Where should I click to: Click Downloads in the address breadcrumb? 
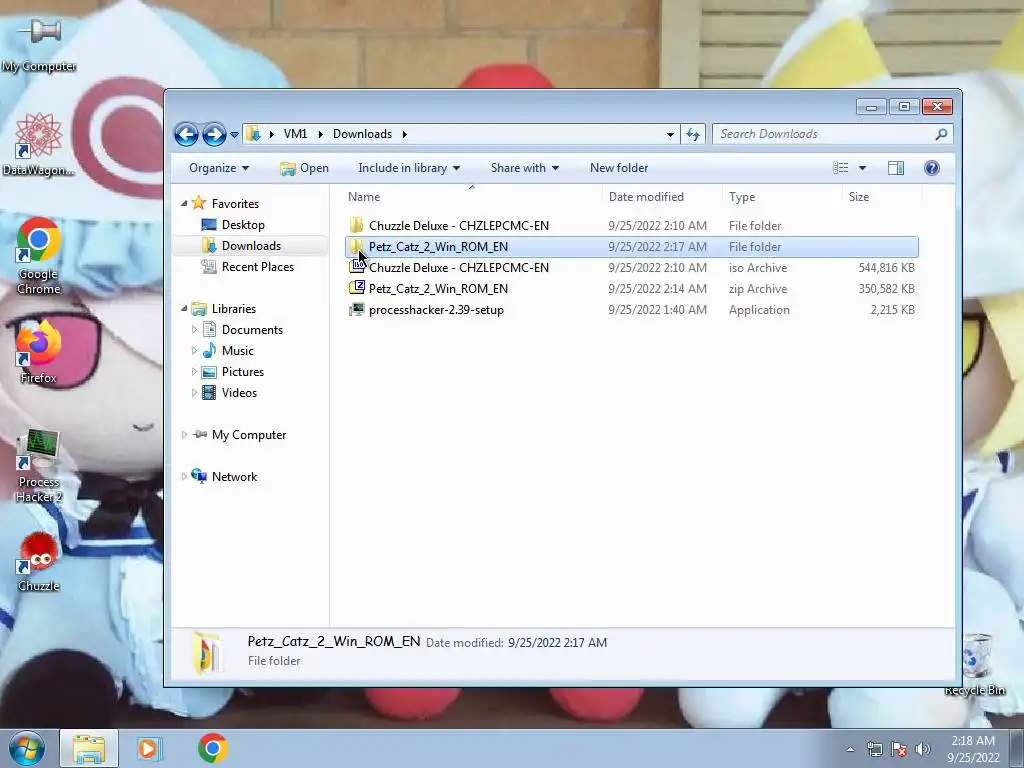pyautogui.click(x=362, y=134)
